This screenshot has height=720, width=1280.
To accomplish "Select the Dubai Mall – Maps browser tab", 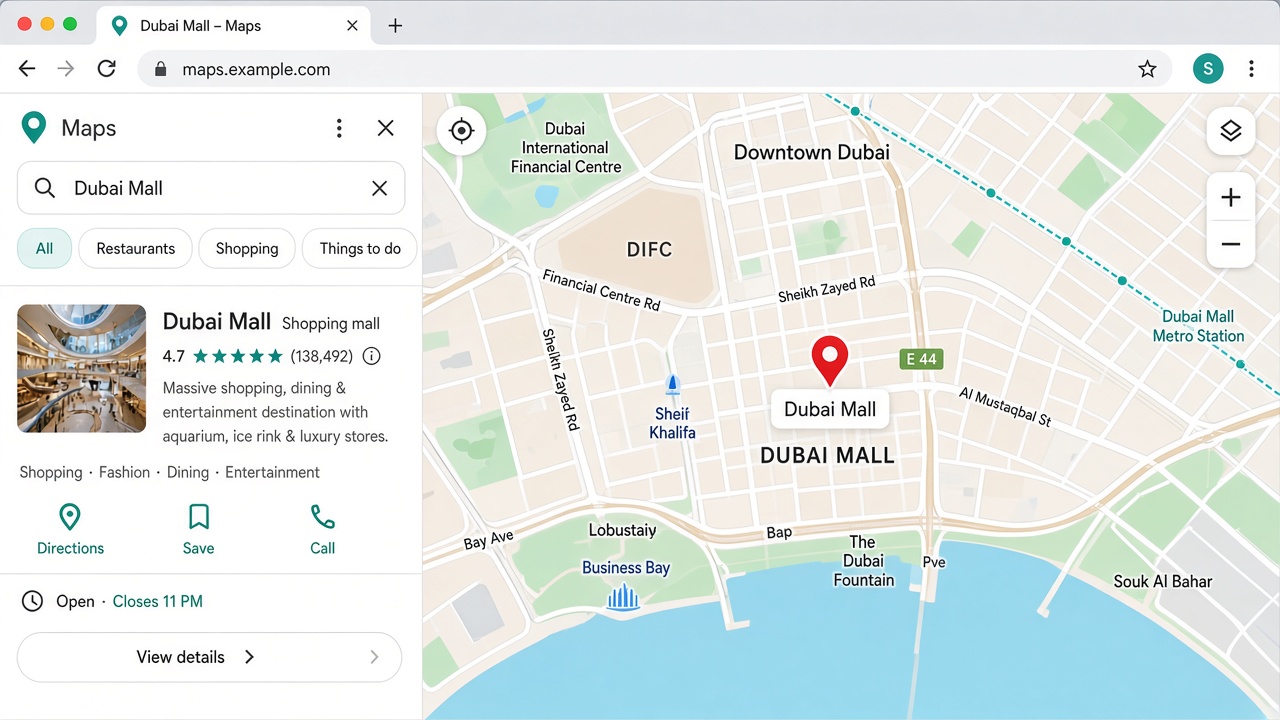I will pyautogui.click(x=235, y=26).
